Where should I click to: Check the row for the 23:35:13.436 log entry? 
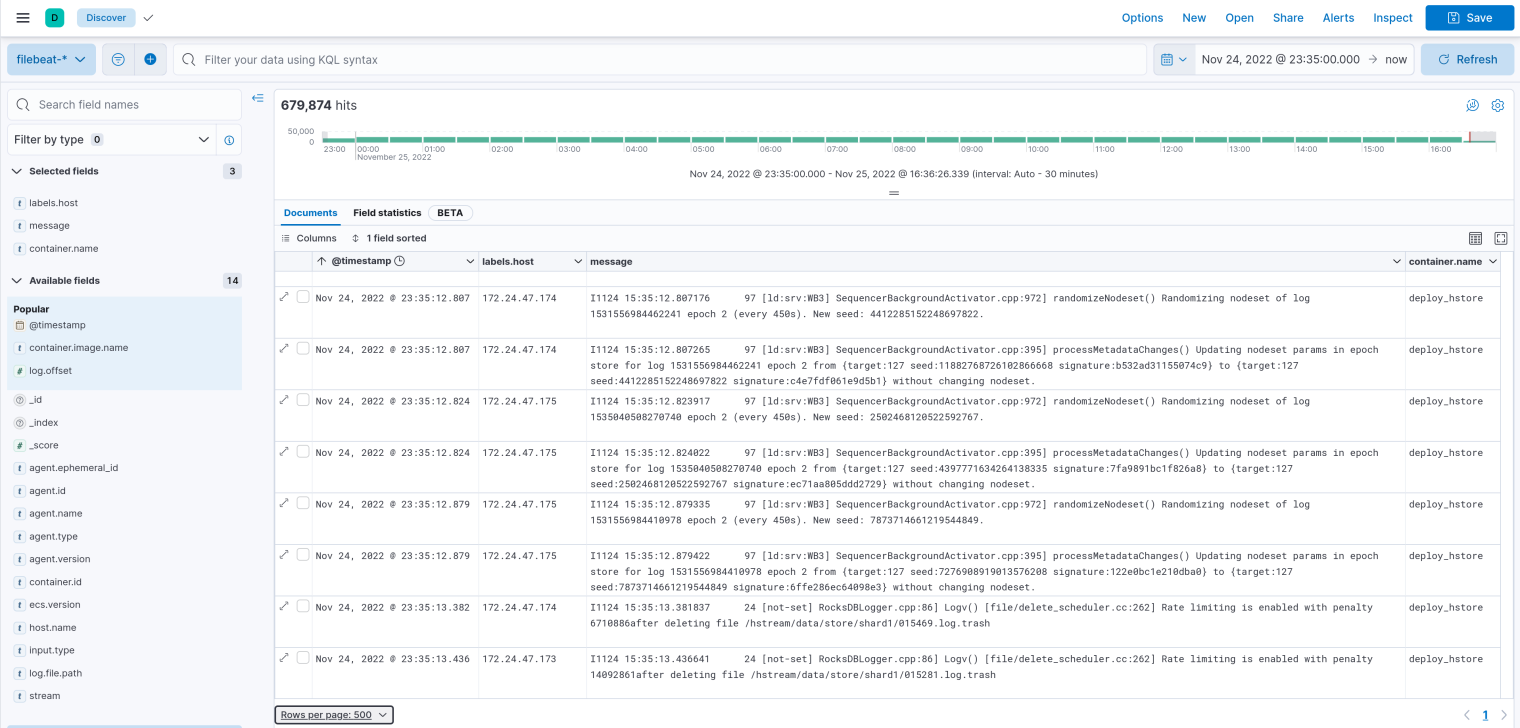(303, 657)
